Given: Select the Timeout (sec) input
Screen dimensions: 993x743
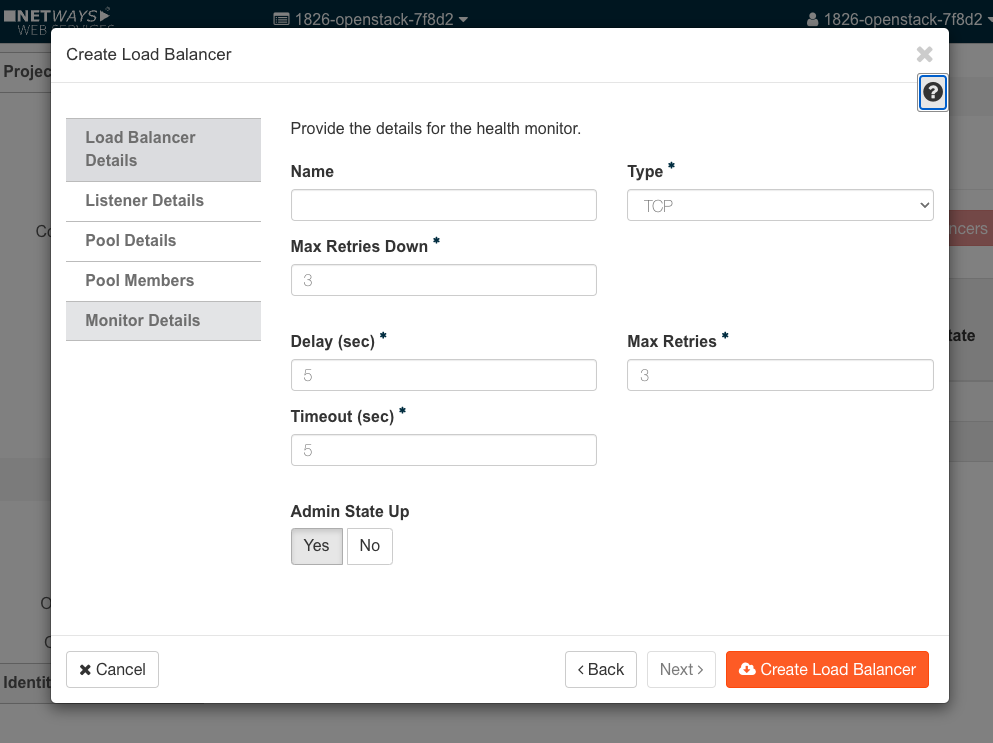Looking at the screenshot, I should [443, 450].
